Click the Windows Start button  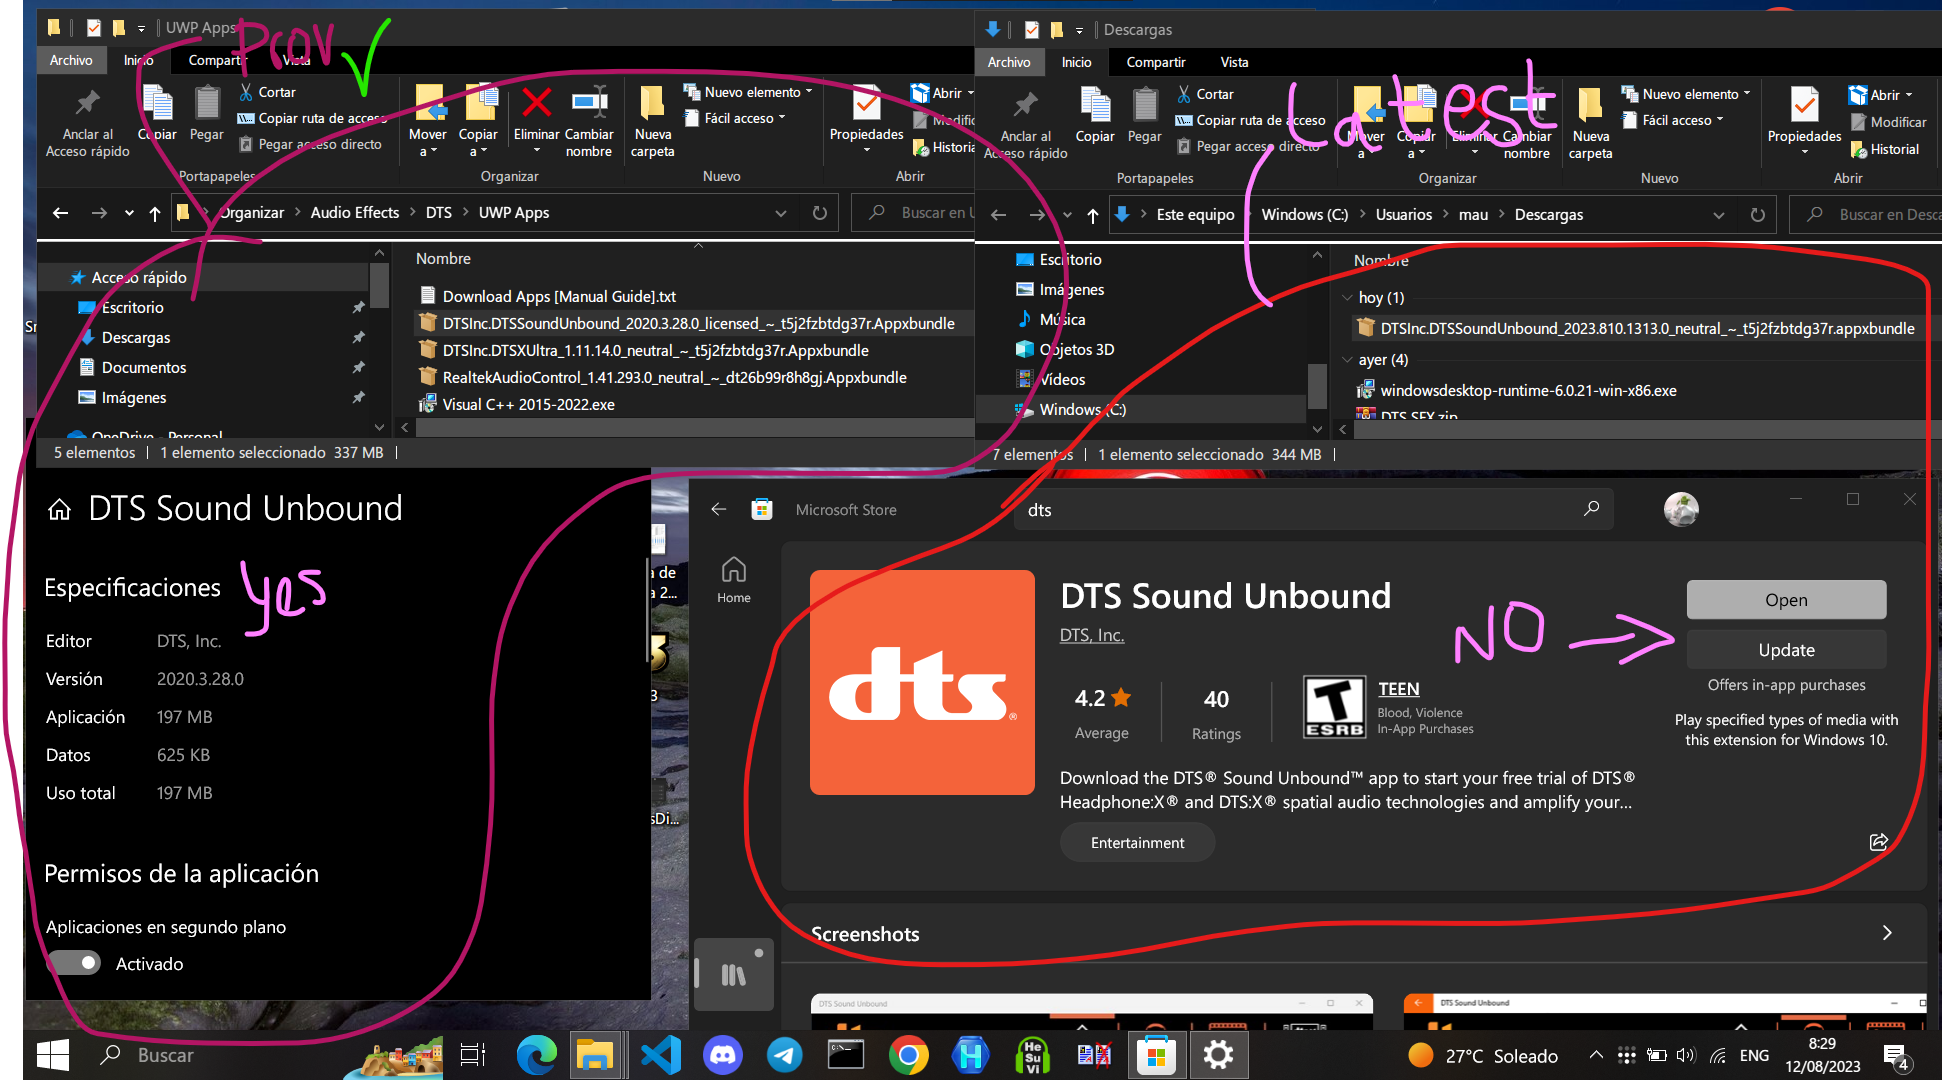(52, 1055)
